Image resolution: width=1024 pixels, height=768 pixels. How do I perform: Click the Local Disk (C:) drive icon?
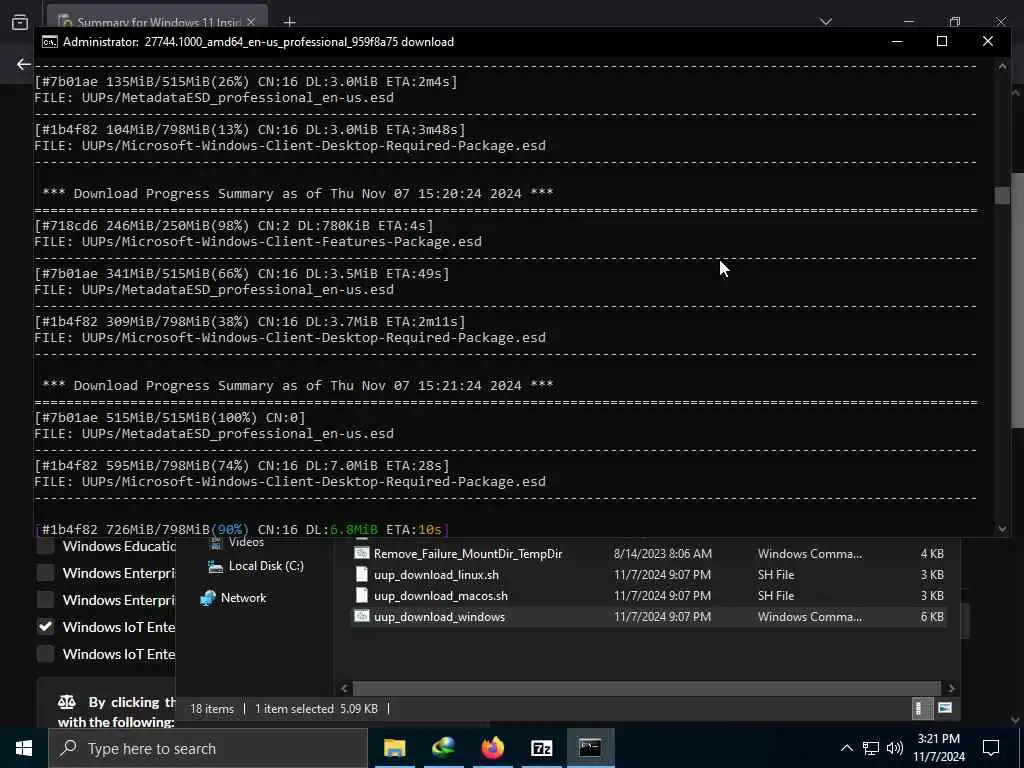coord(216,566)
